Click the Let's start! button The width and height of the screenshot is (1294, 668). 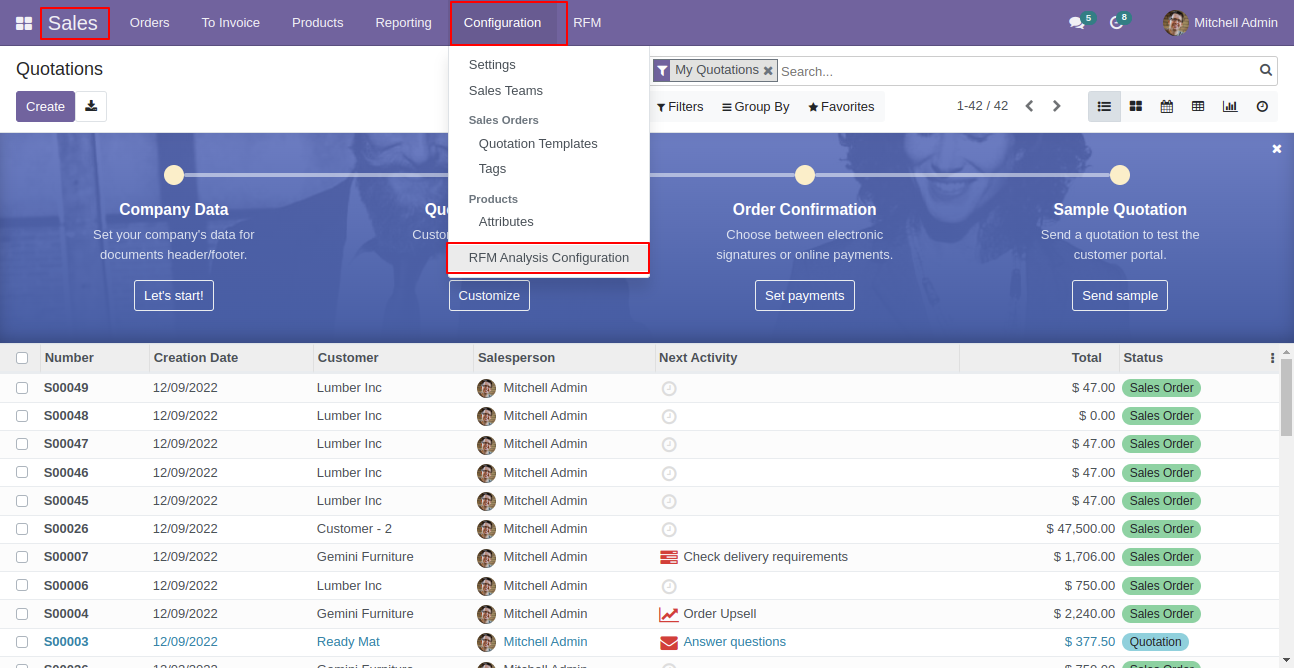pyautogui.click(x=174, y=296)
